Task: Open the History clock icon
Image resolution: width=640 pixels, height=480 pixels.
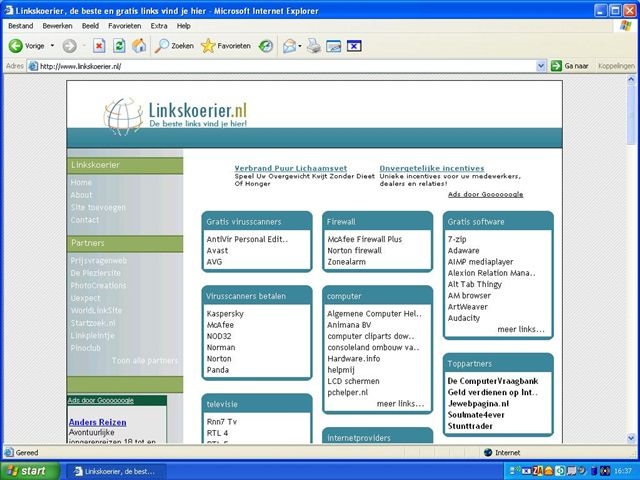Action: click(x=266, y=46)
